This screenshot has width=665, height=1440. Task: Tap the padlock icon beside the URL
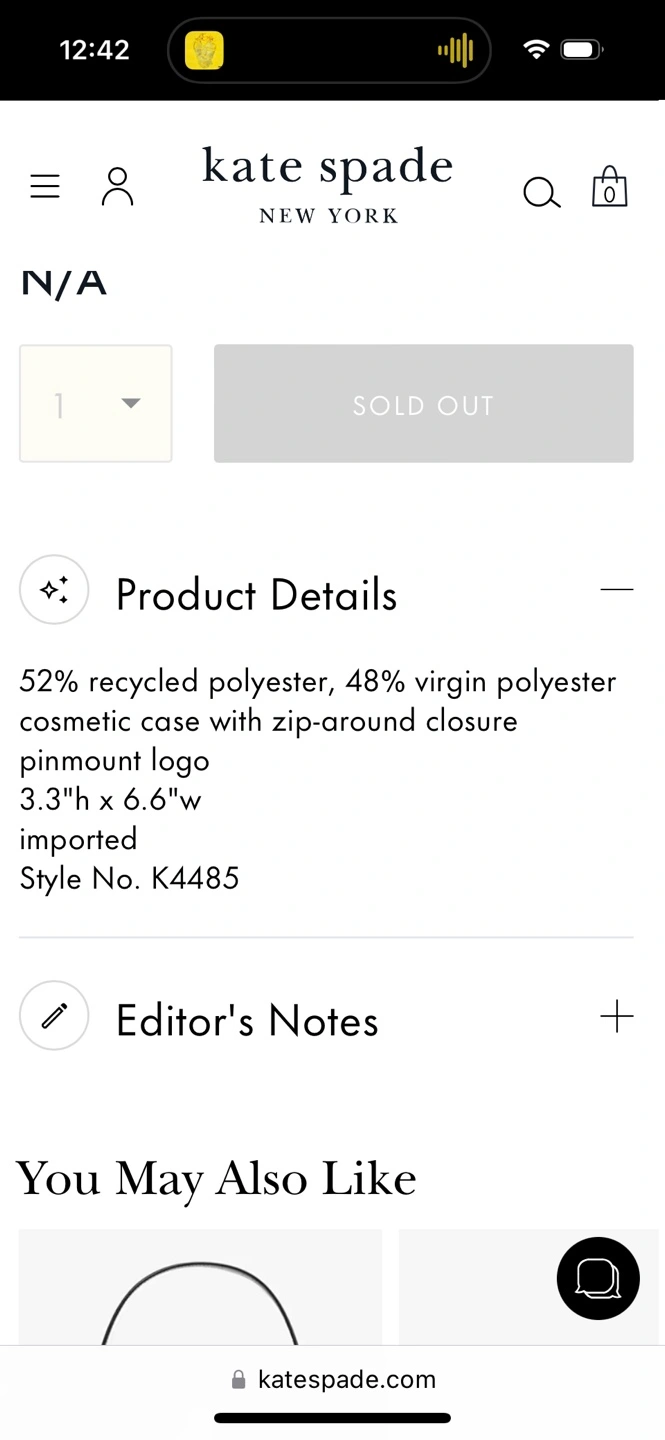pyautogui.click(x=238, y=1381)
